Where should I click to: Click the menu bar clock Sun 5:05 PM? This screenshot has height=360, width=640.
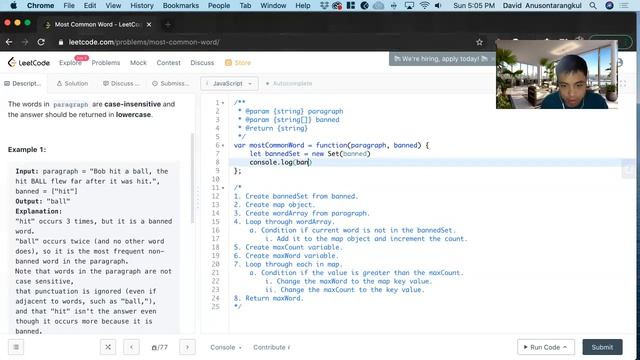[x=474, y=5]
